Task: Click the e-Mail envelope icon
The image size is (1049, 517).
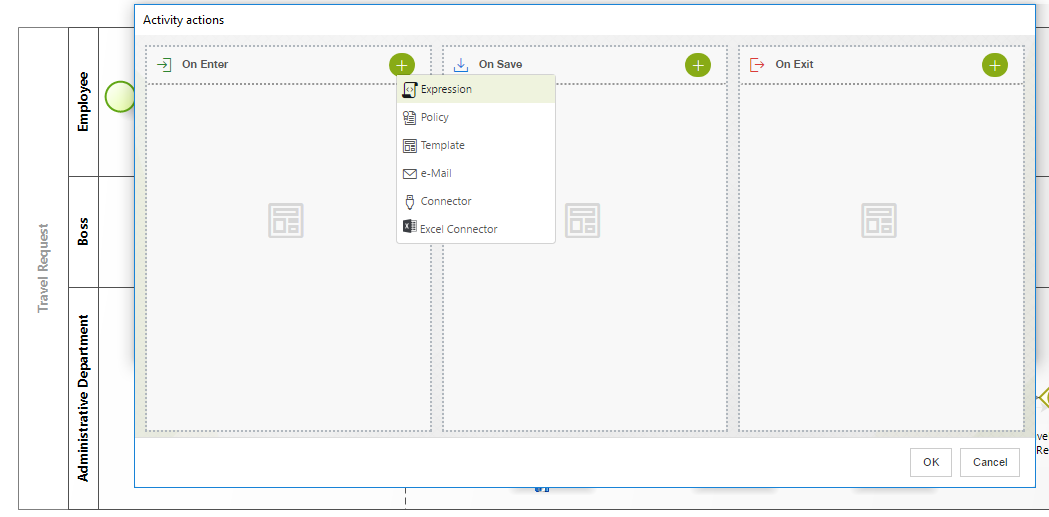Action: tap(409, 173)
